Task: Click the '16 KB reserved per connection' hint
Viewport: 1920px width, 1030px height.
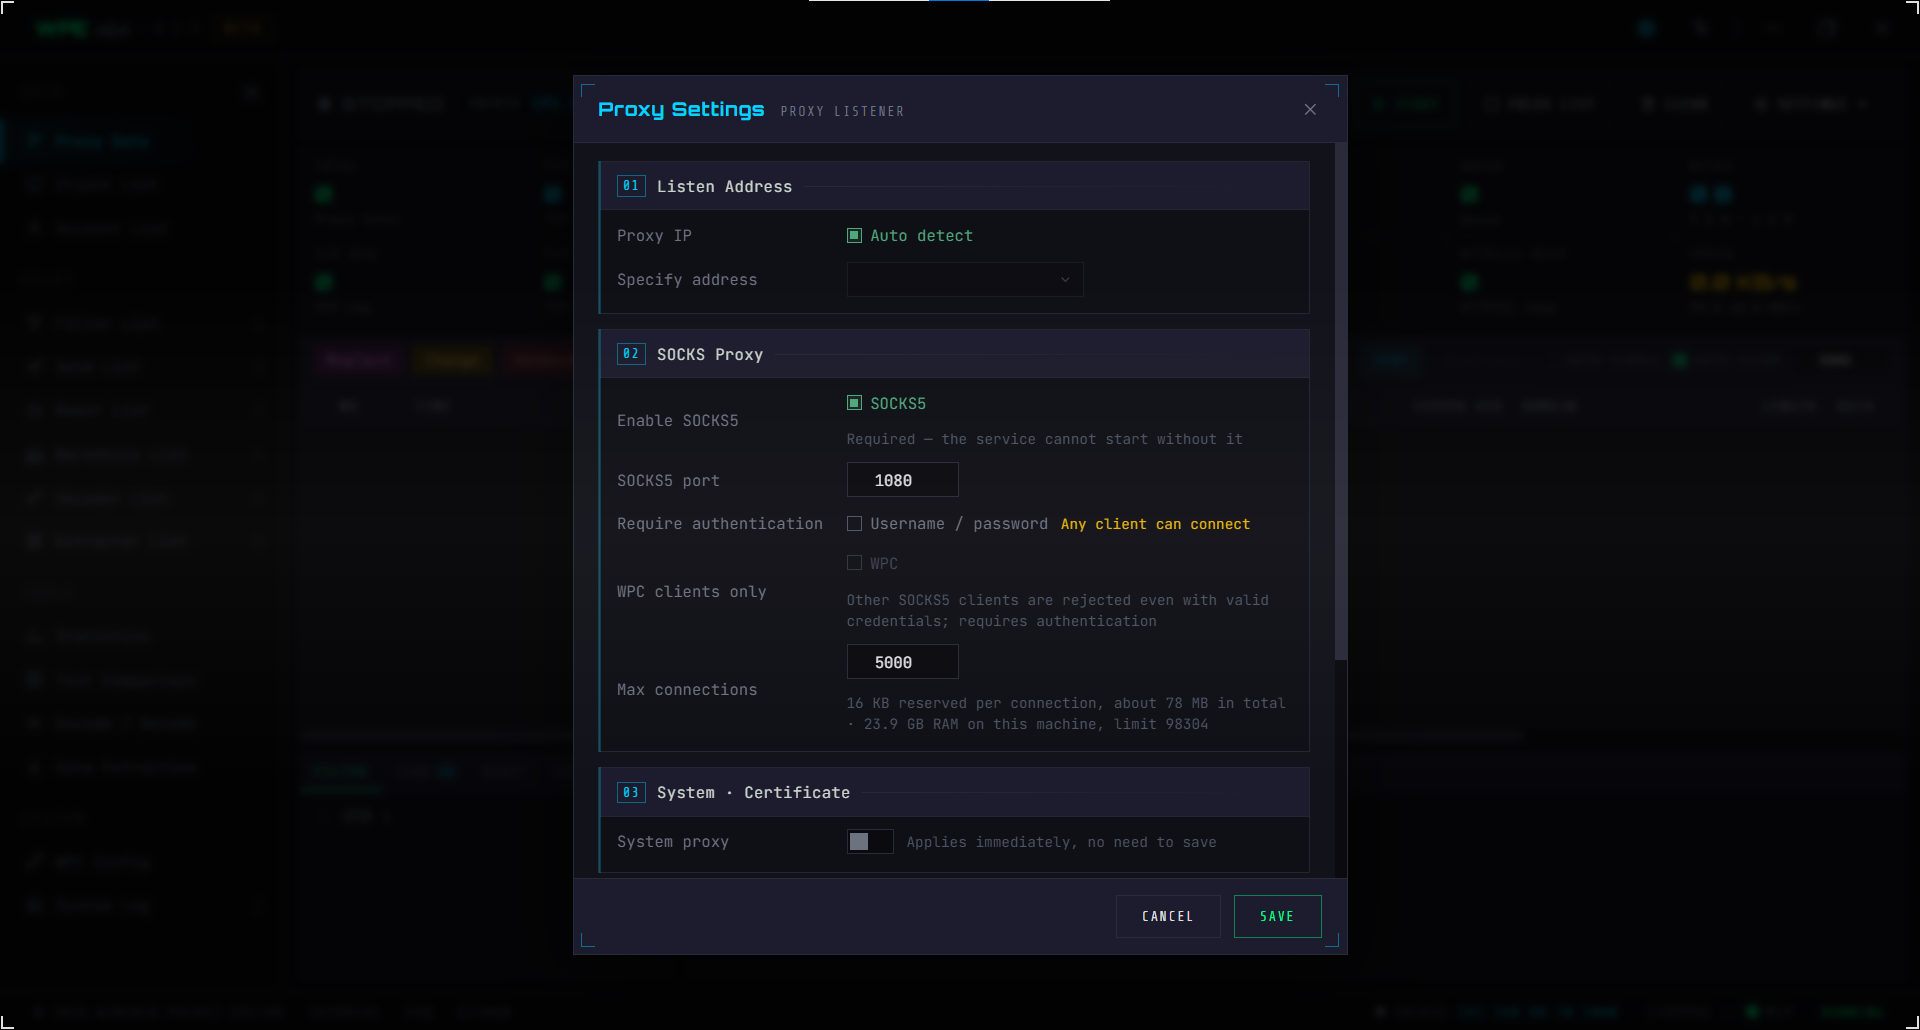Action: point(1066,714)
